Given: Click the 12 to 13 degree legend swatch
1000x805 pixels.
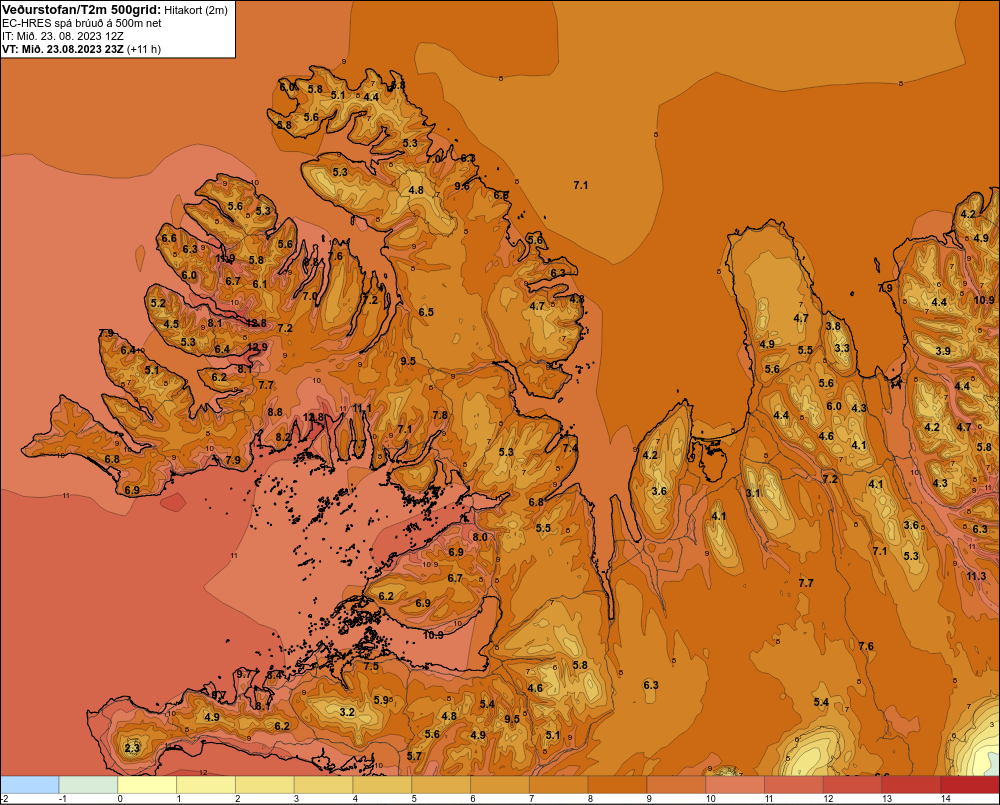Looking at the screenshot, I should pyautogui.click(x=853, y=785).
